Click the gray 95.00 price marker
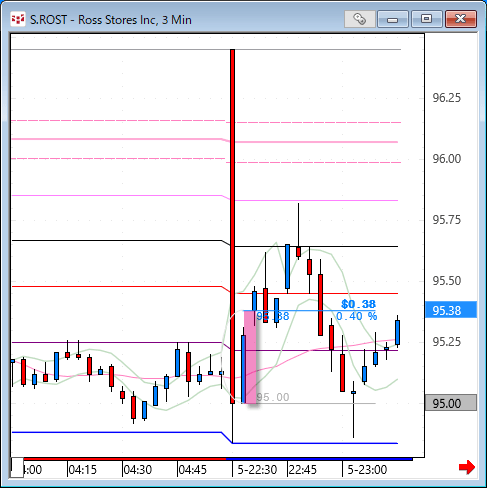Image resolution: width=487 pixels, height=488 pixels. point(451,403)
